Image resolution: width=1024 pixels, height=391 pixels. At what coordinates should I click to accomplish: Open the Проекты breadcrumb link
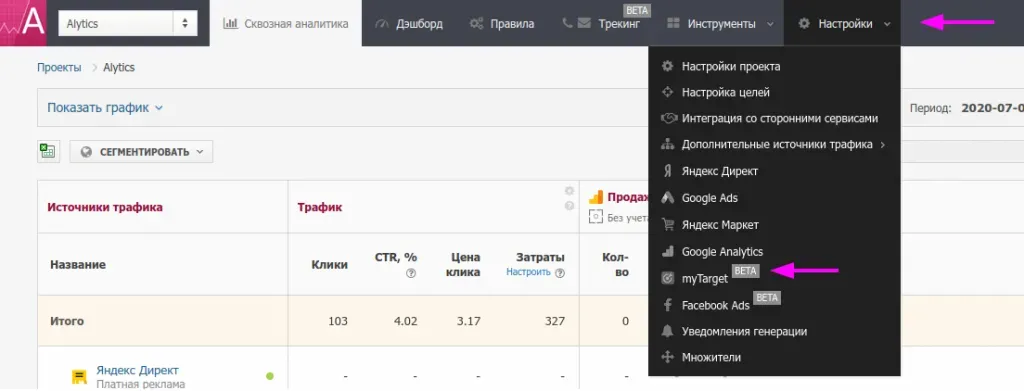[59, 67]
